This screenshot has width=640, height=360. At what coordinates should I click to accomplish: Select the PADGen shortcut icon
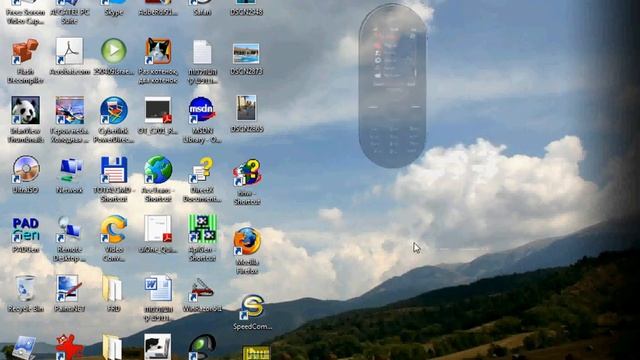coord(26,229)
